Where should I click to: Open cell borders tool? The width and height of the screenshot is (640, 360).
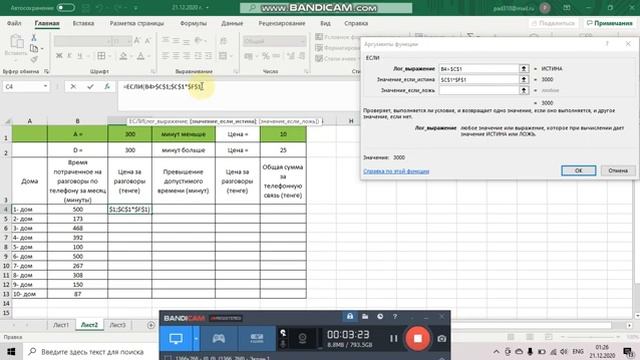101,56
